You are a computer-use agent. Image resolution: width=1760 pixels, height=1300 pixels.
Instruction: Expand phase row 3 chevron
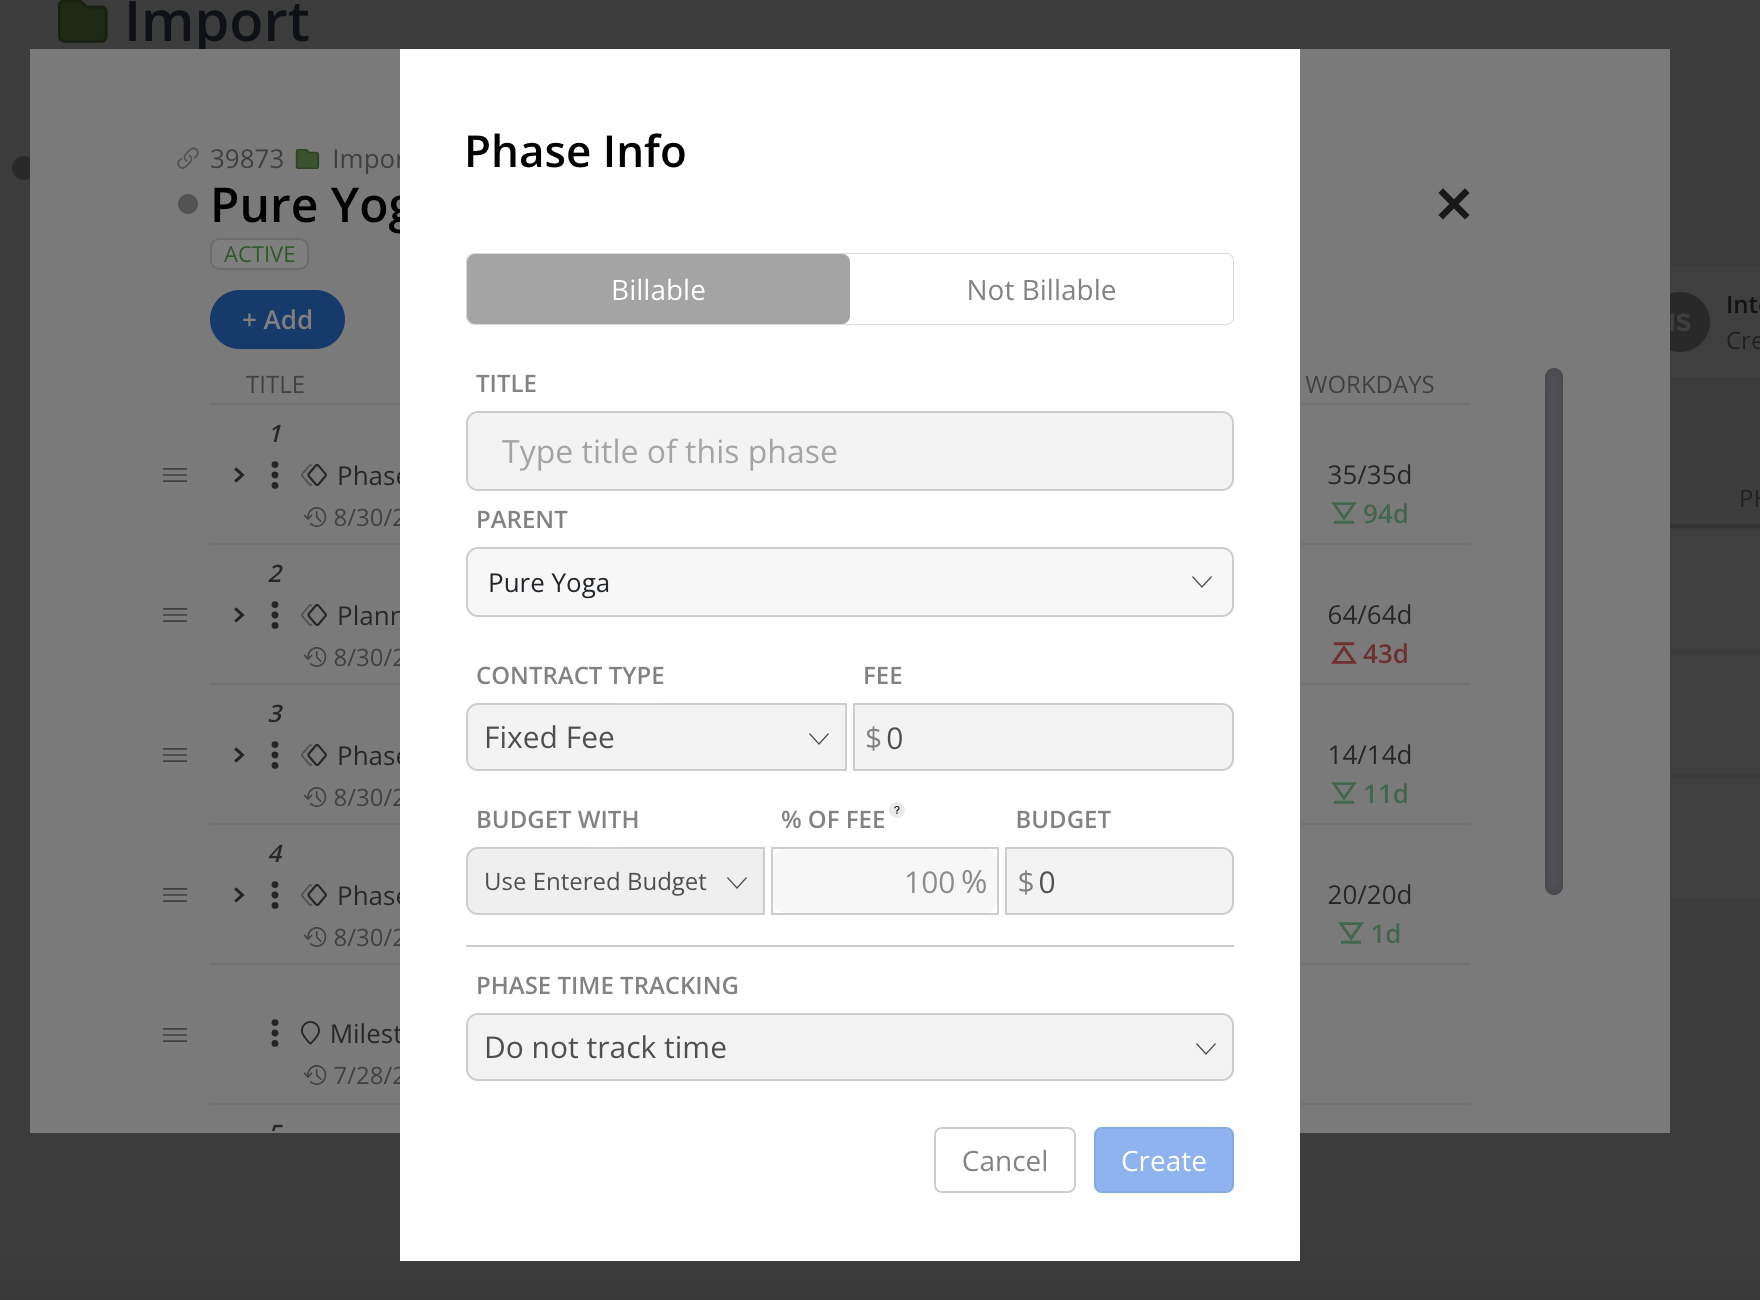point(239,755)
